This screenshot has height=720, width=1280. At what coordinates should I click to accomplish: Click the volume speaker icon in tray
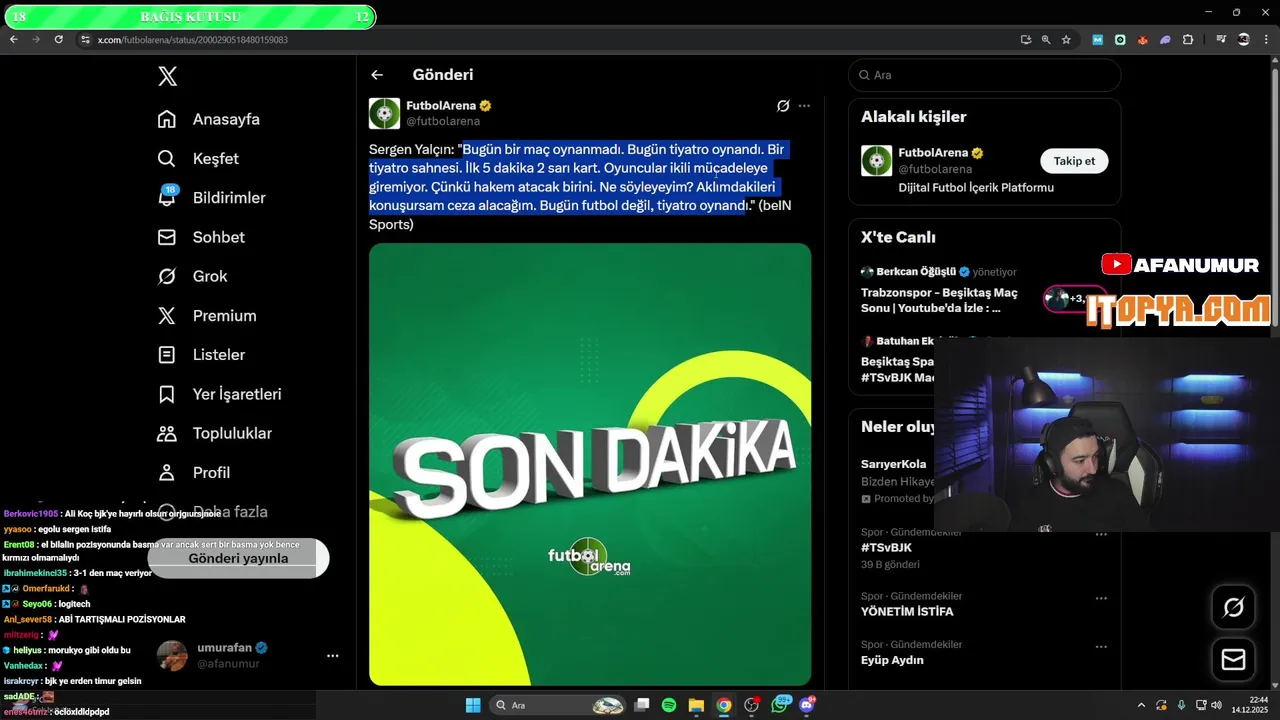tap(1216, 705)
